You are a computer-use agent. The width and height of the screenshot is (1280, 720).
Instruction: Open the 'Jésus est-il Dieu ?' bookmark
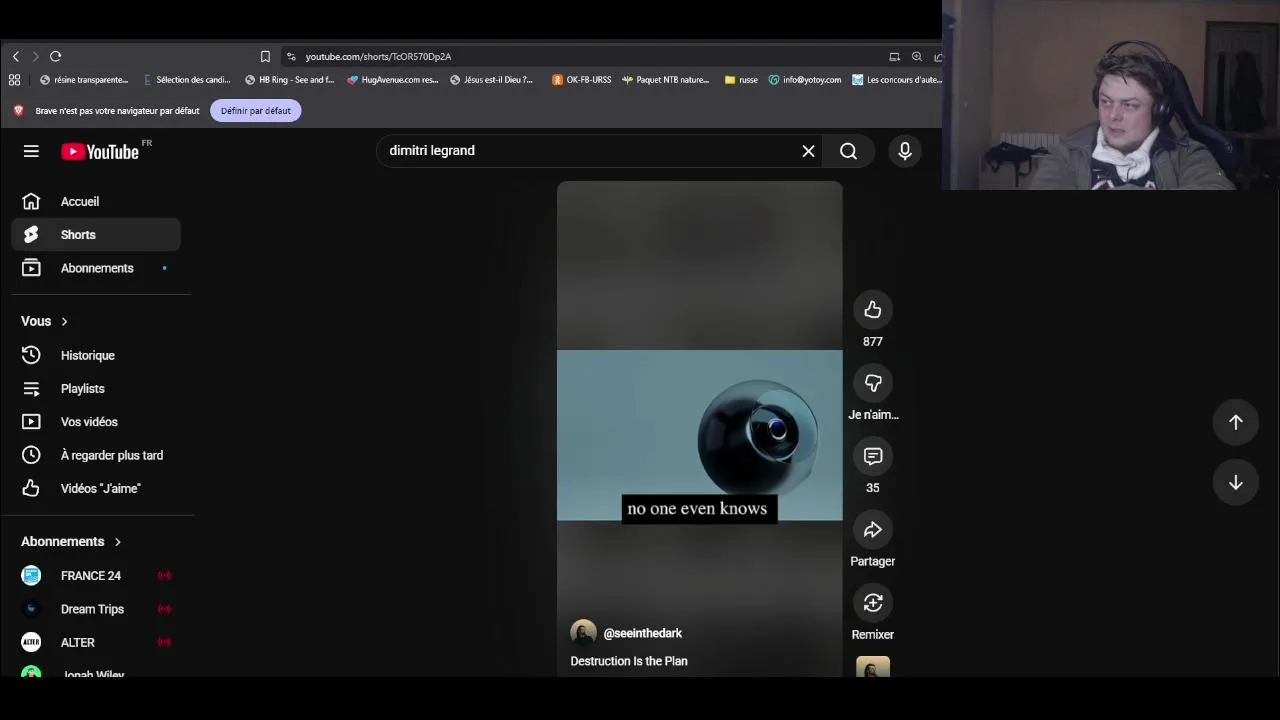(491, 80)
